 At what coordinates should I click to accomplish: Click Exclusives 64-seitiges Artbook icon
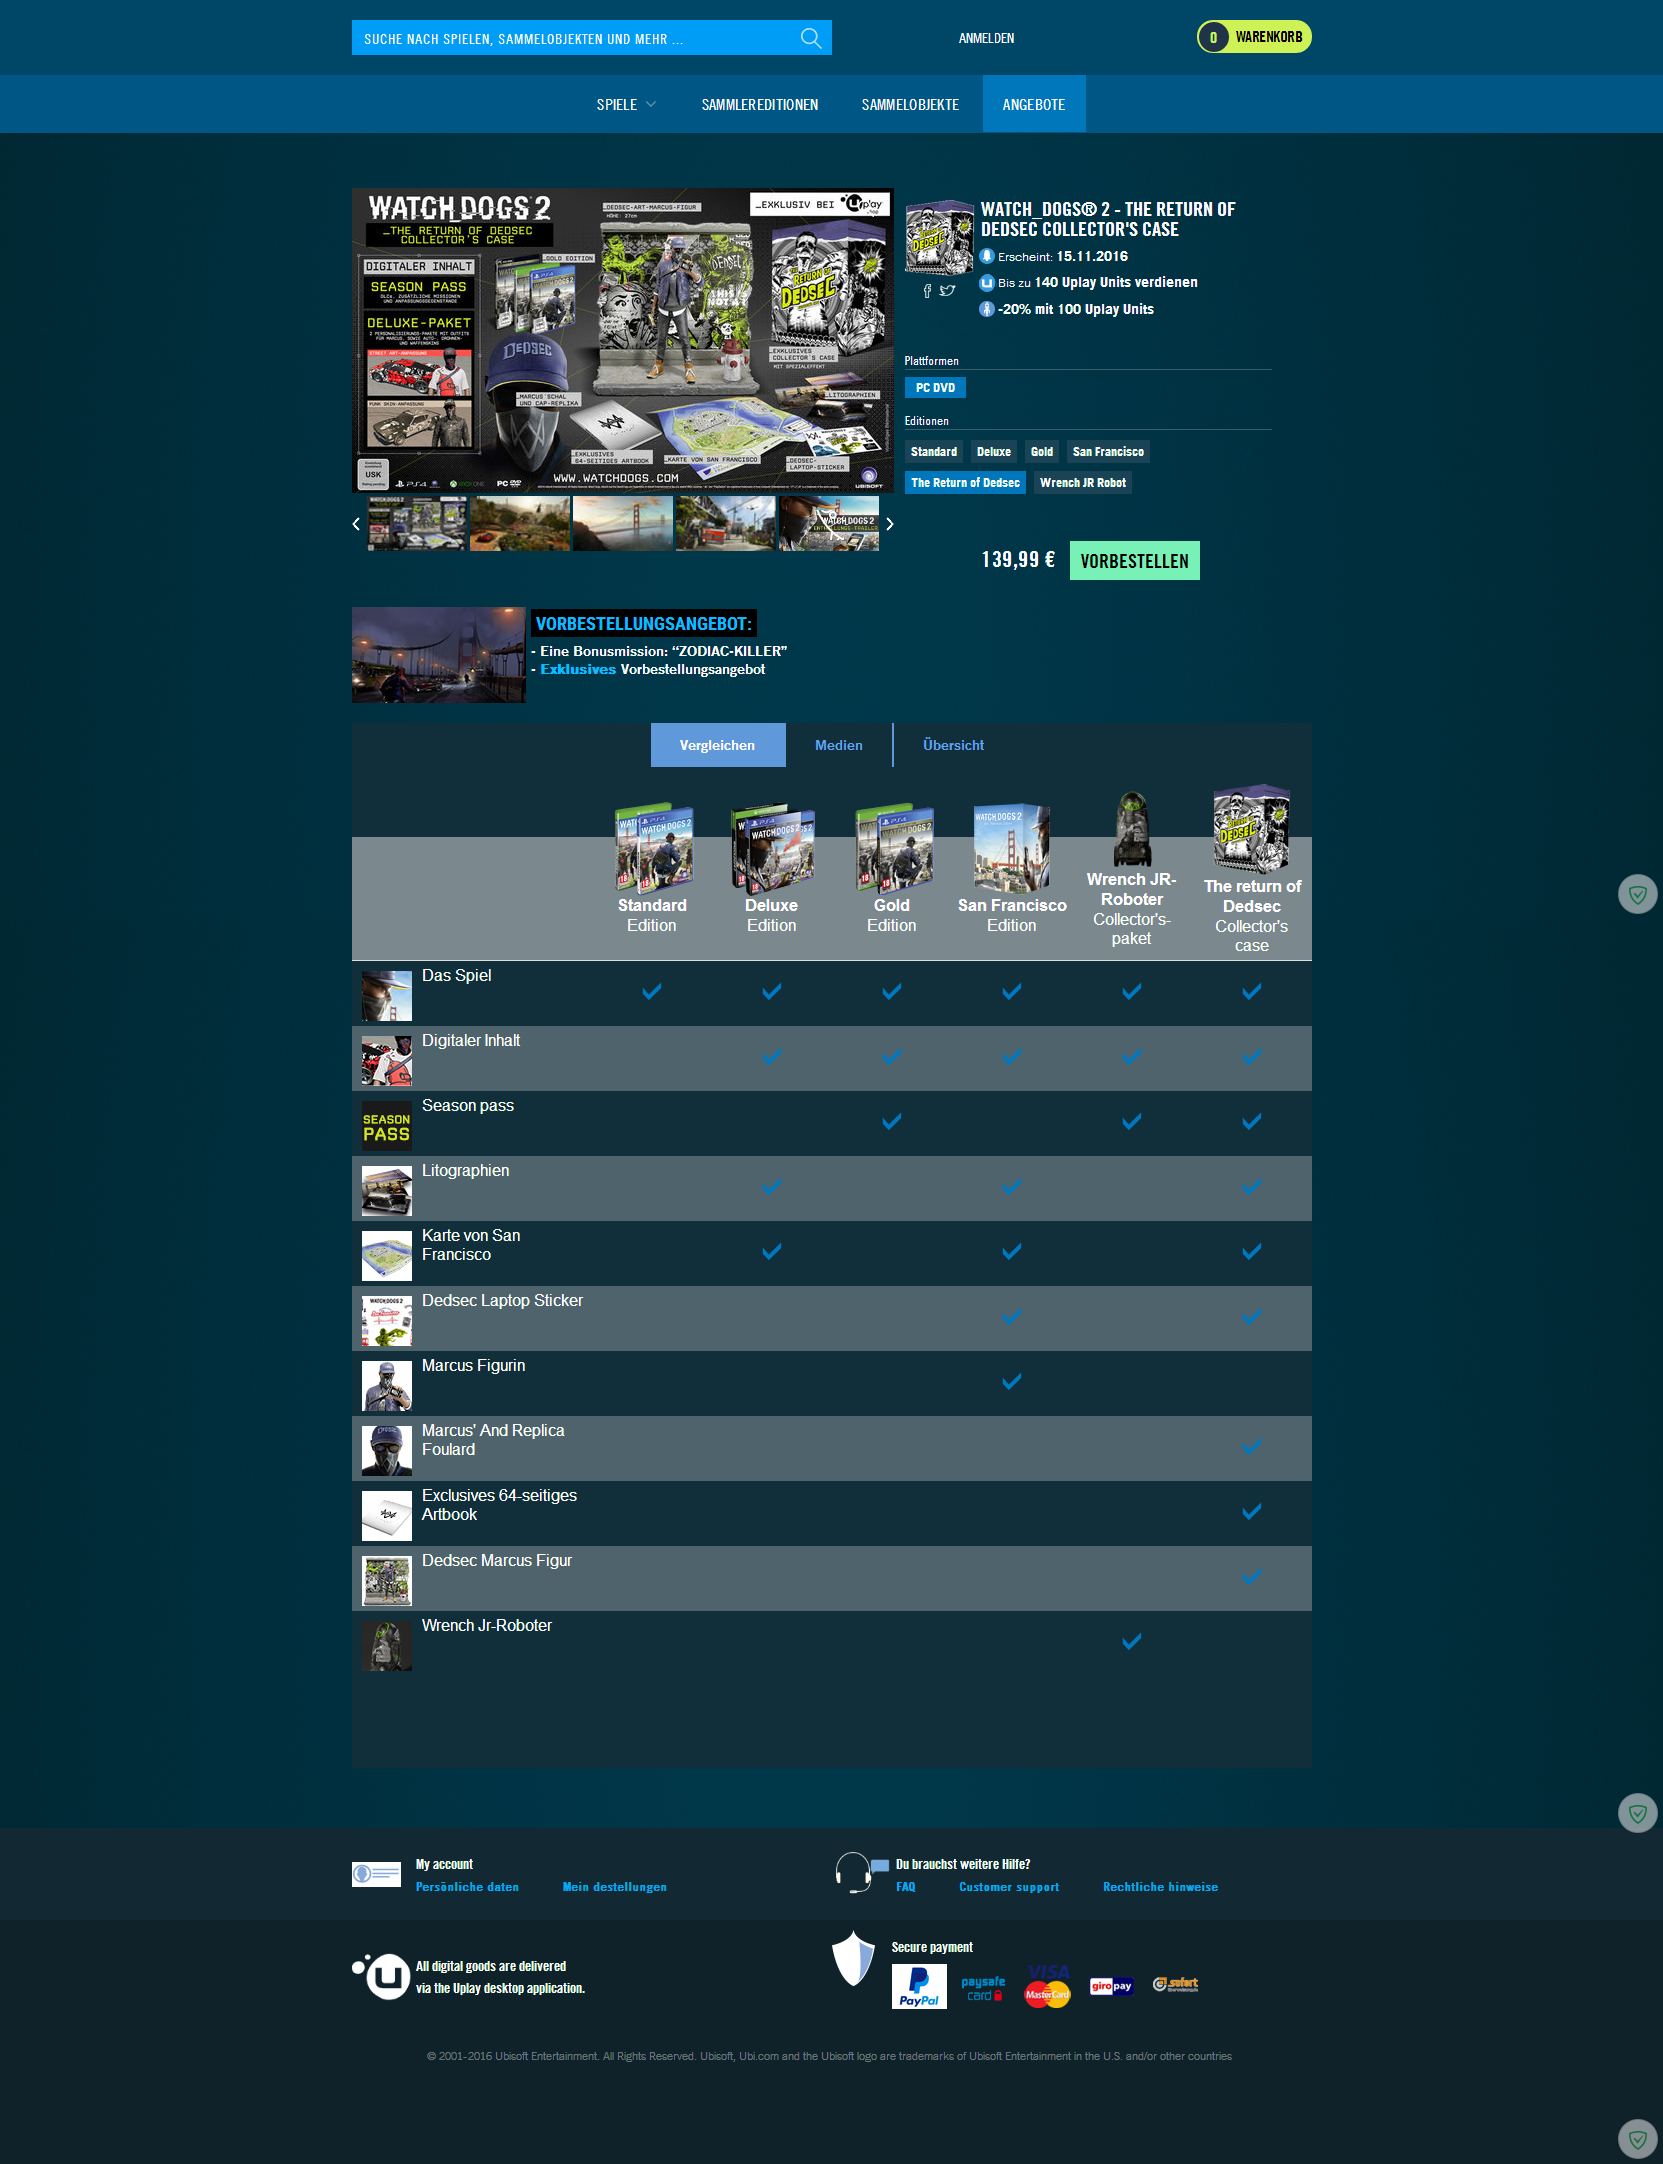(x=387, y=1515)
